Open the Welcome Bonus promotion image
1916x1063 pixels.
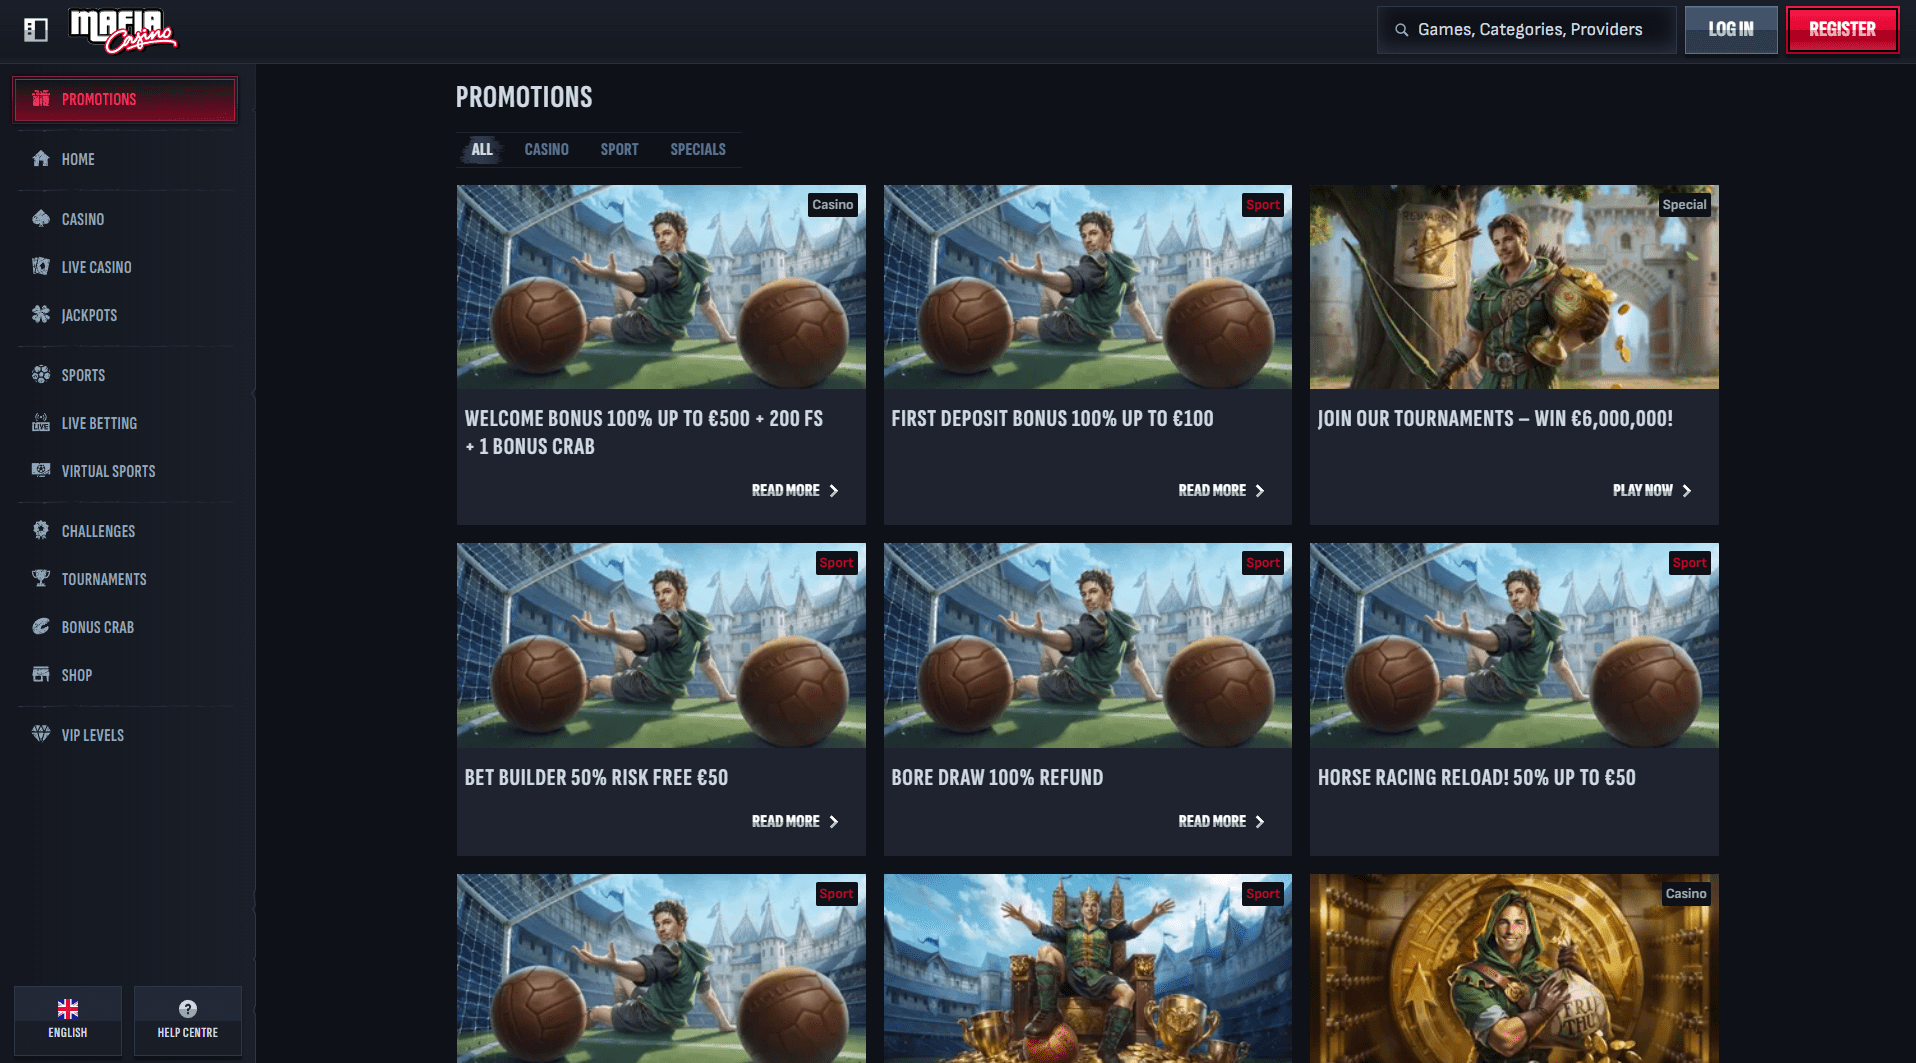(x=661, y=287)
